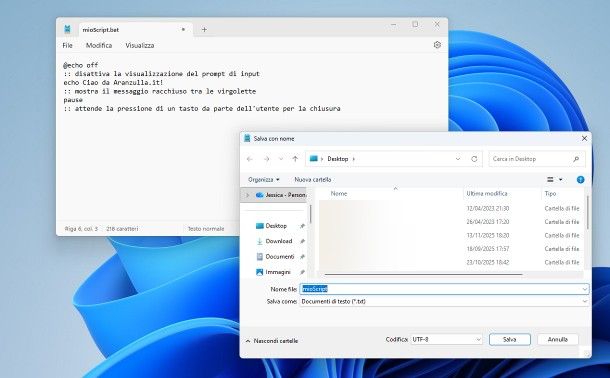The height and width of the screenshot is (378, 610).
Task: Click the navigation pane scrollbar in Save dialog
Action: (x=310, y=214)
